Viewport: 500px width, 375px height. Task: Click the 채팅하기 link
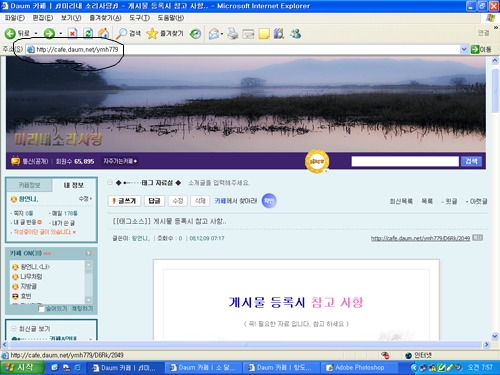pyautogui.click(x=82, y=309)
